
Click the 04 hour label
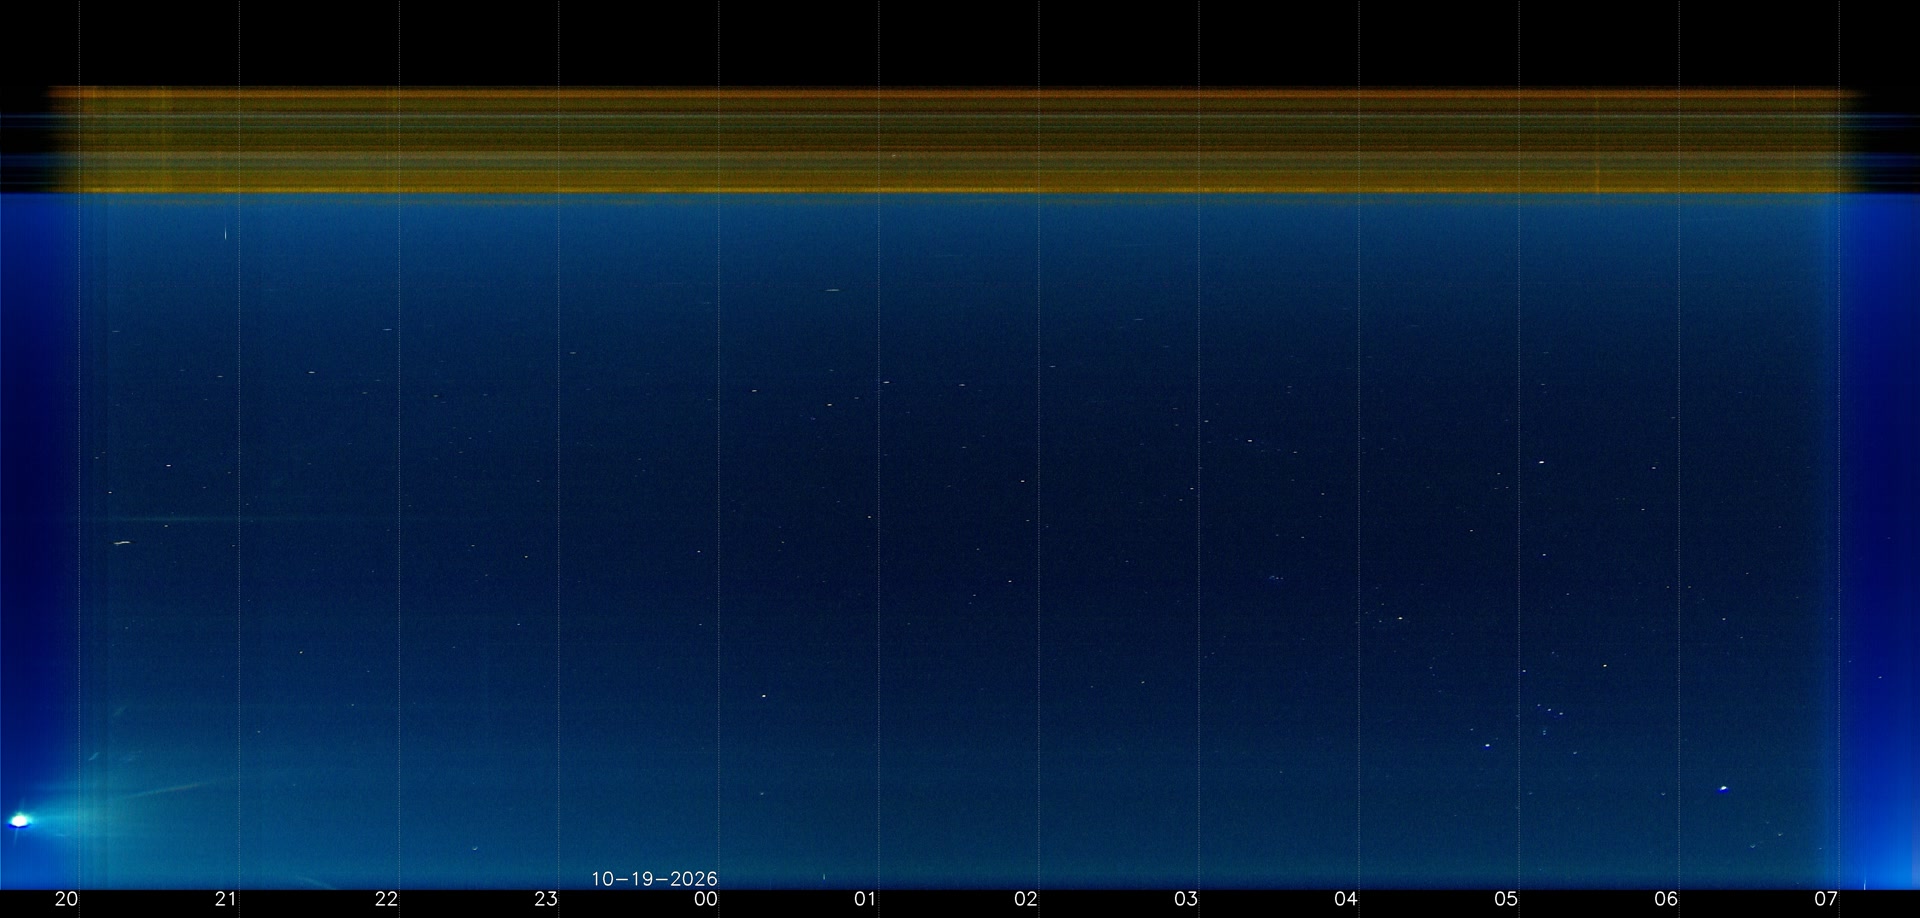click(x=1346, y=899)
